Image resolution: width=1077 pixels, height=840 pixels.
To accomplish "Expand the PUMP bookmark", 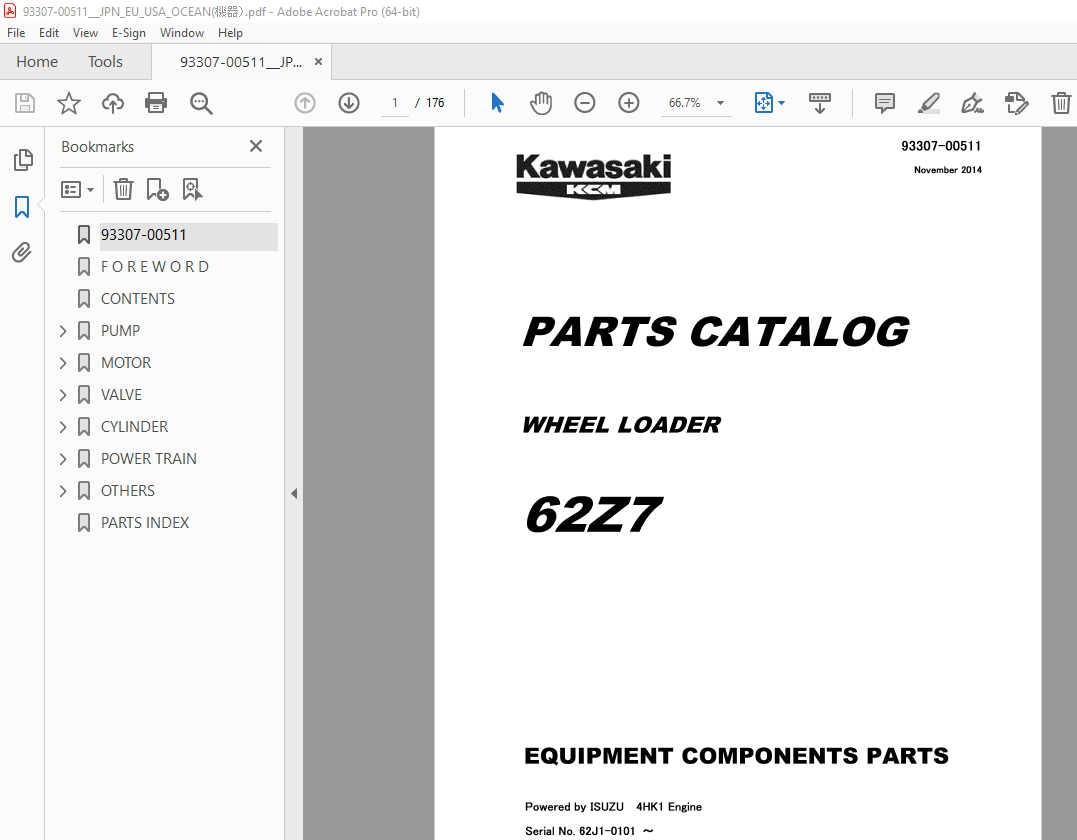I will click(63, 331).
